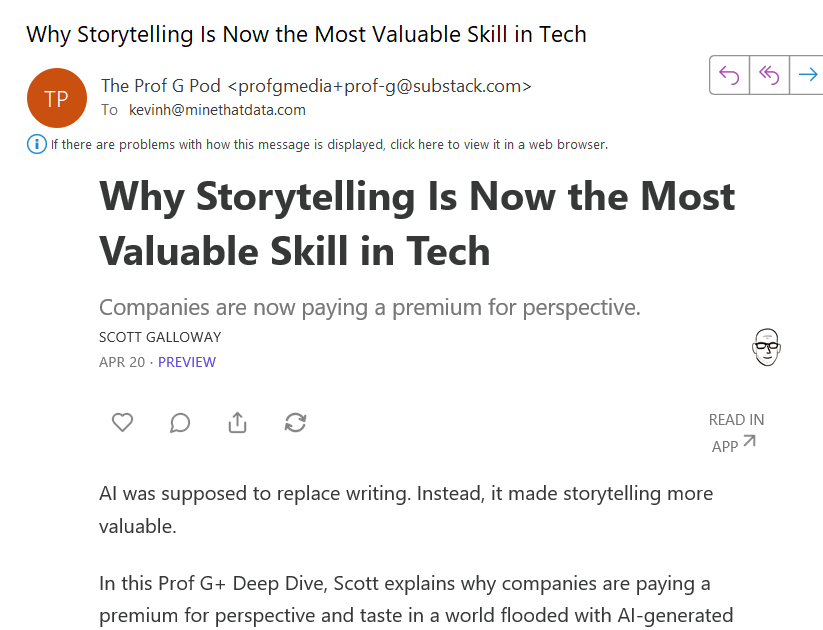The height and width of the screenshot is (630, 823).
Task: Reply to the email
Action: 729,74
